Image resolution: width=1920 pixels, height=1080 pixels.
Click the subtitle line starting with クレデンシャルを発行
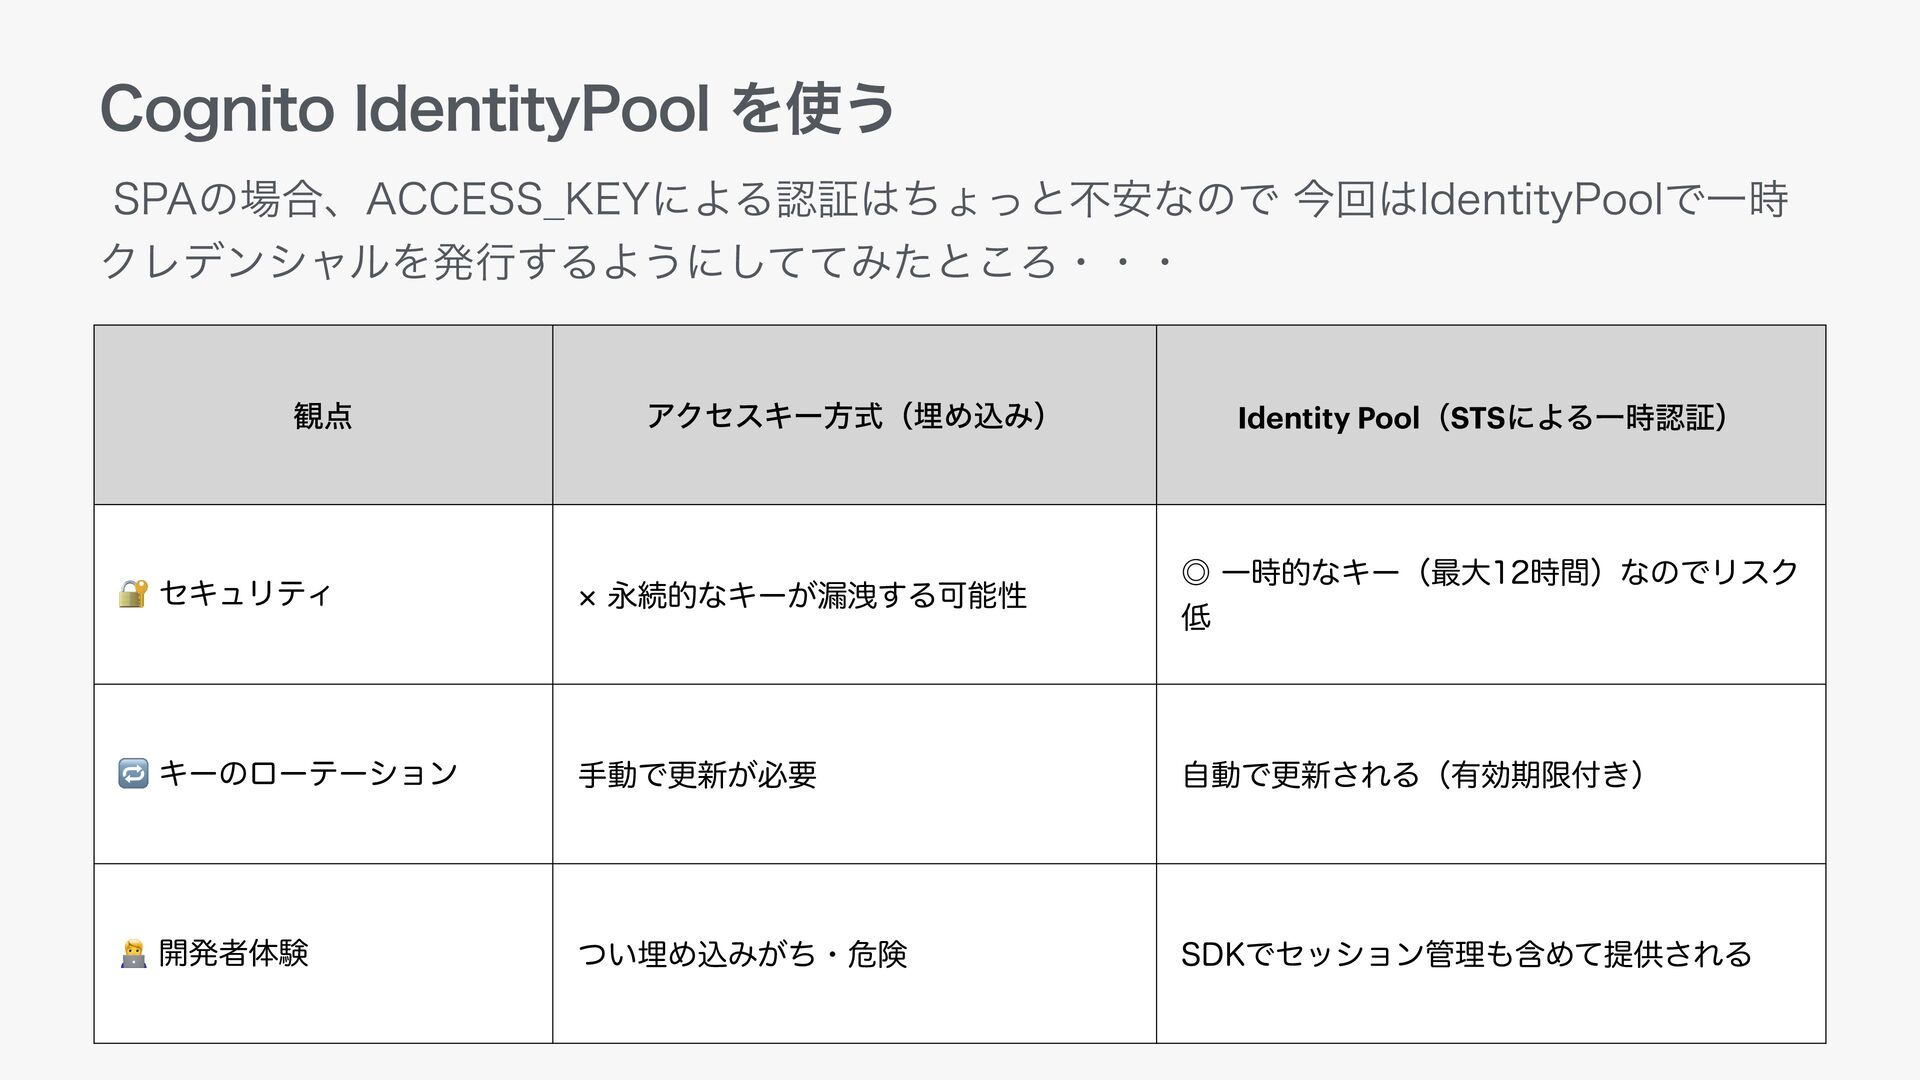pos(638,262)
